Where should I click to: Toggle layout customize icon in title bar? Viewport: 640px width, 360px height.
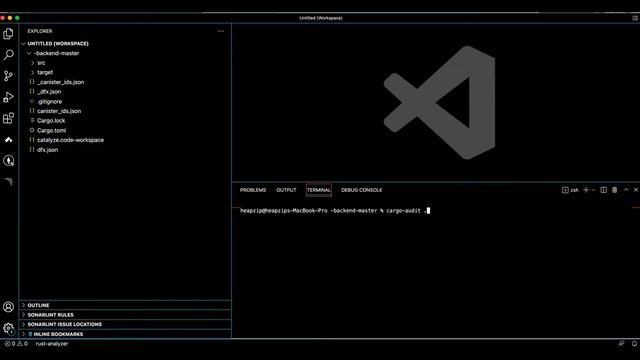click(635, 18)
